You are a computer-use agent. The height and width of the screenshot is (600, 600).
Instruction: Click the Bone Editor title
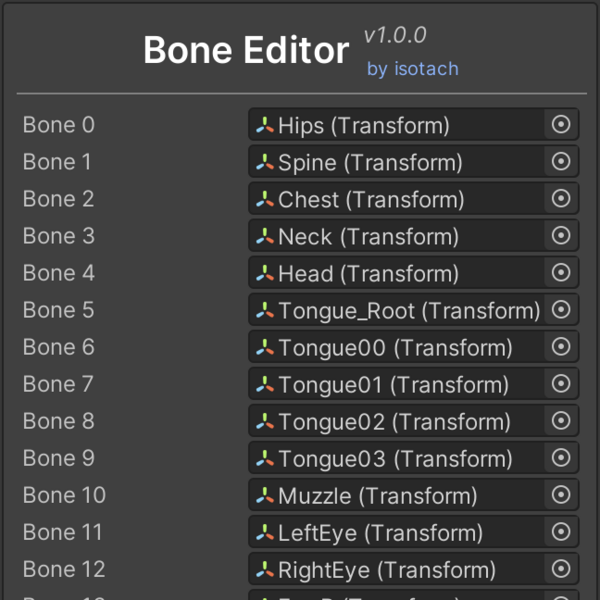[x=246, y=50]
